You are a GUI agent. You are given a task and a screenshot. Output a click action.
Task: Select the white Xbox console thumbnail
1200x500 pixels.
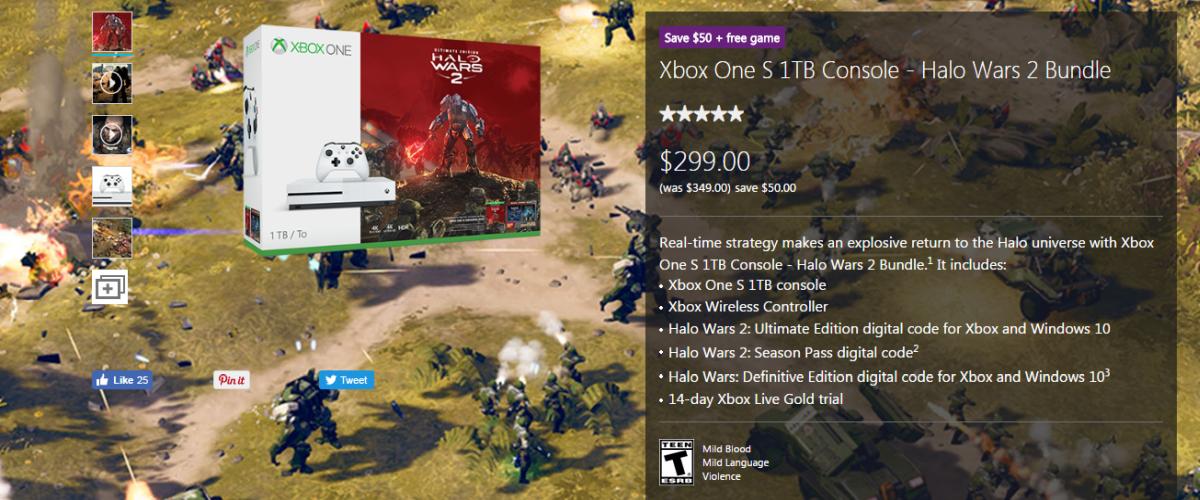click(112, 186)
